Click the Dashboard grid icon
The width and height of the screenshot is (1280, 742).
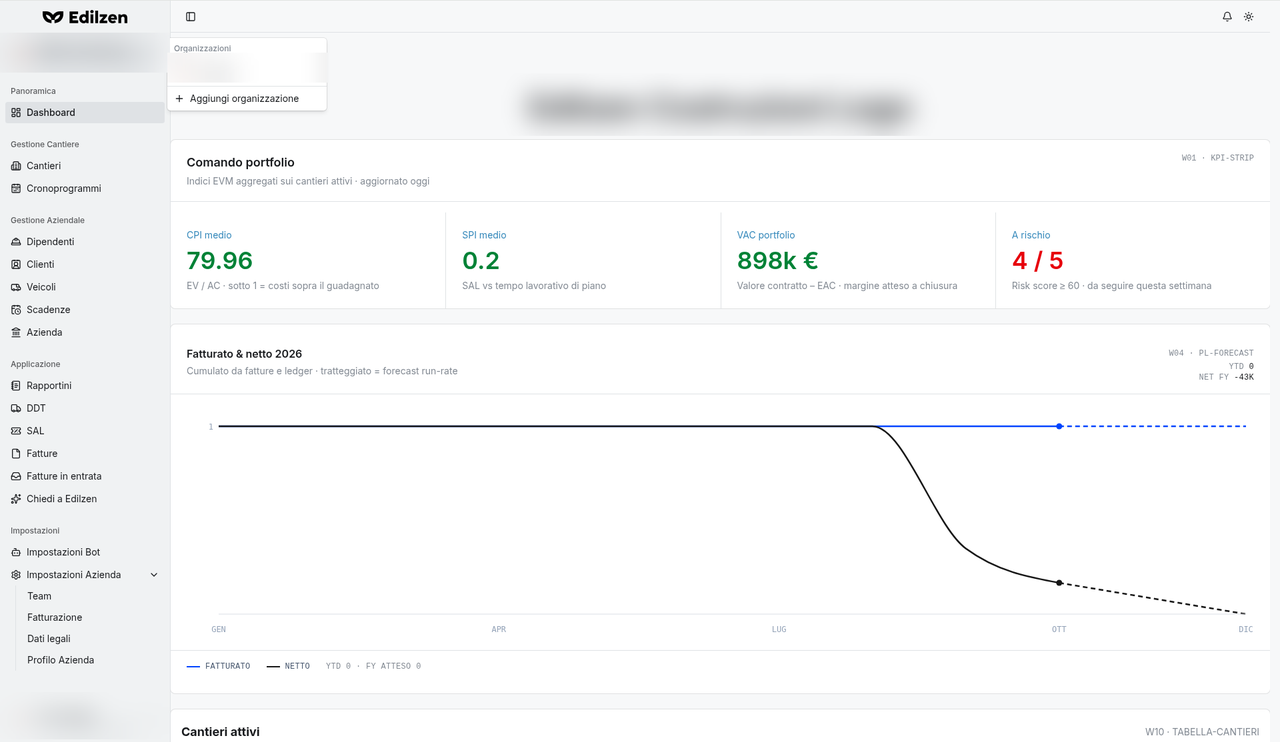(16, 113)
